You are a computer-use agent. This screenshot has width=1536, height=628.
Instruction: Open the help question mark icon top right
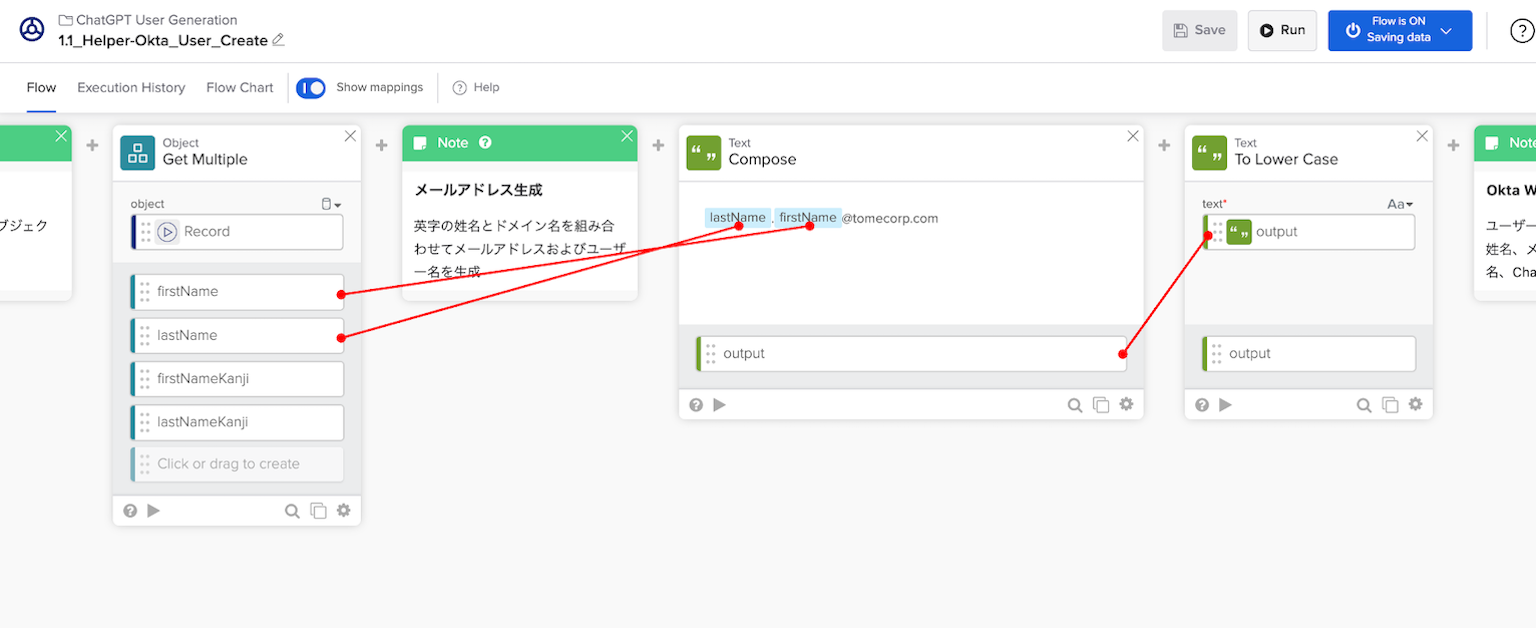[1521, 31]
